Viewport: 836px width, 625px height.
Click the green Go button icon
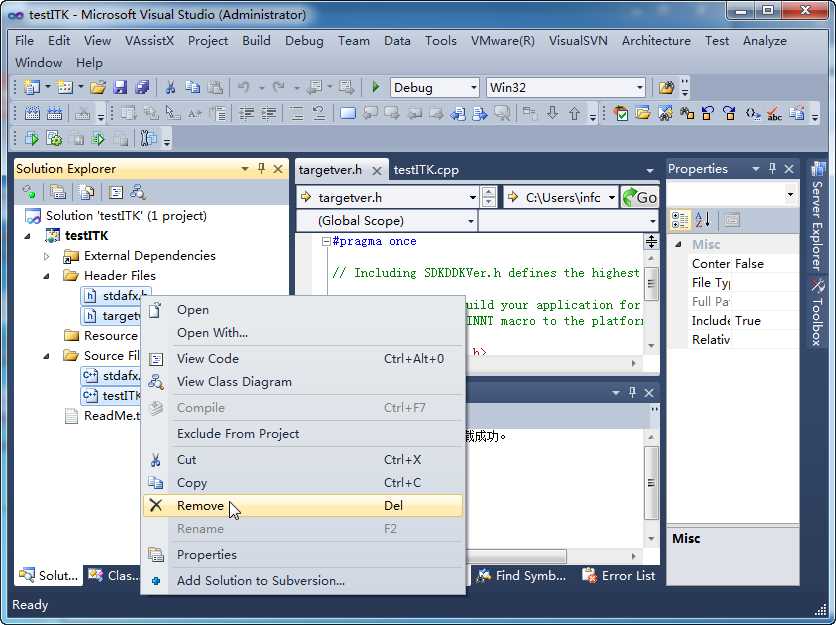click(640, 197)
